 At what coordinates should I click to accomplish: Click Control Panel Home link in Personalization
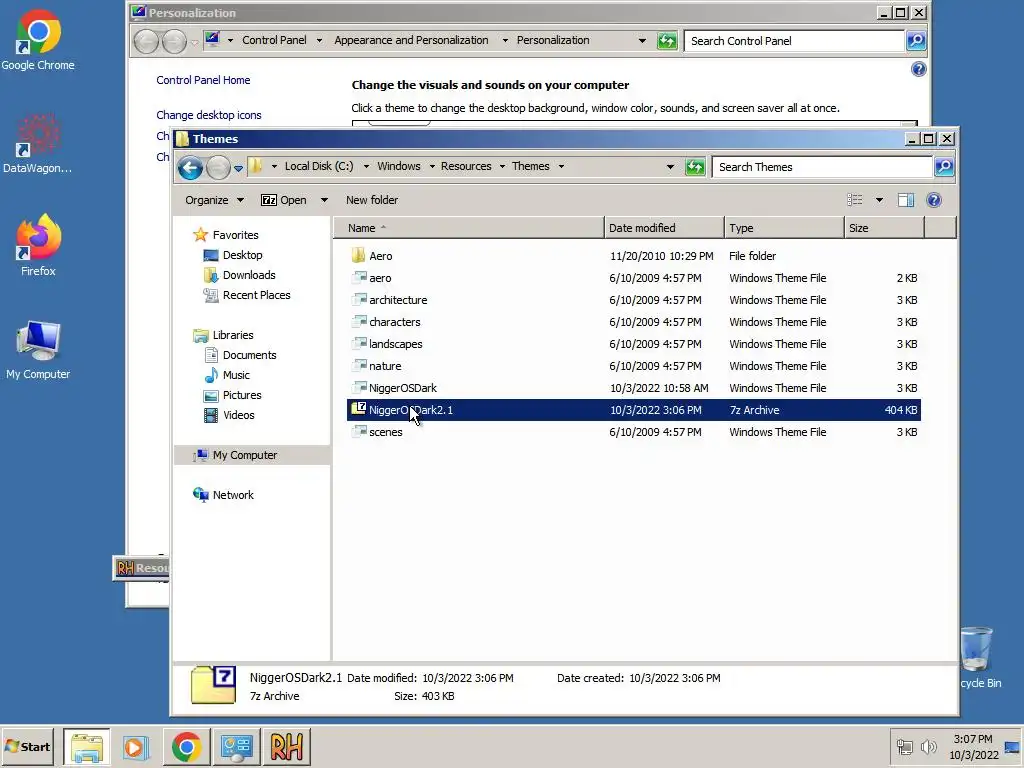pos(203,80)
